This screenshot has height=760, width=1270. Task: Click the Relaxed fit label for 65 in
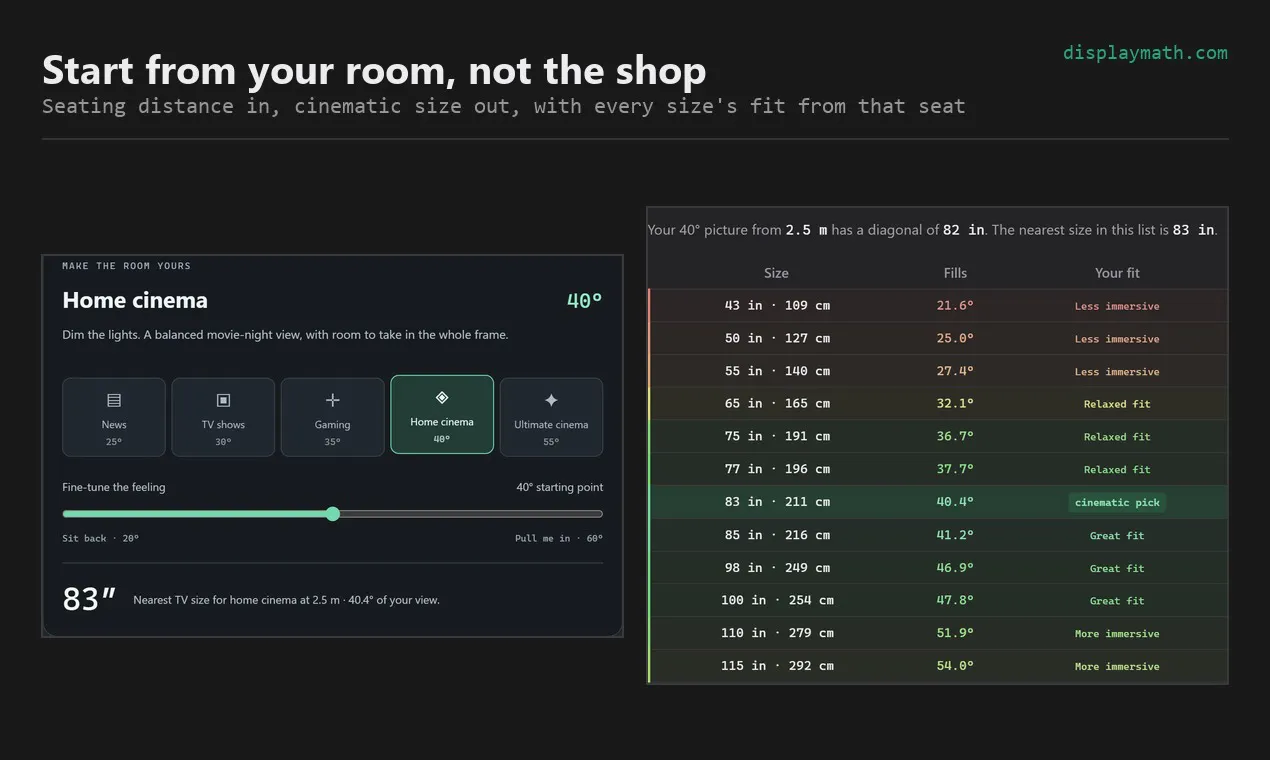1117,404
